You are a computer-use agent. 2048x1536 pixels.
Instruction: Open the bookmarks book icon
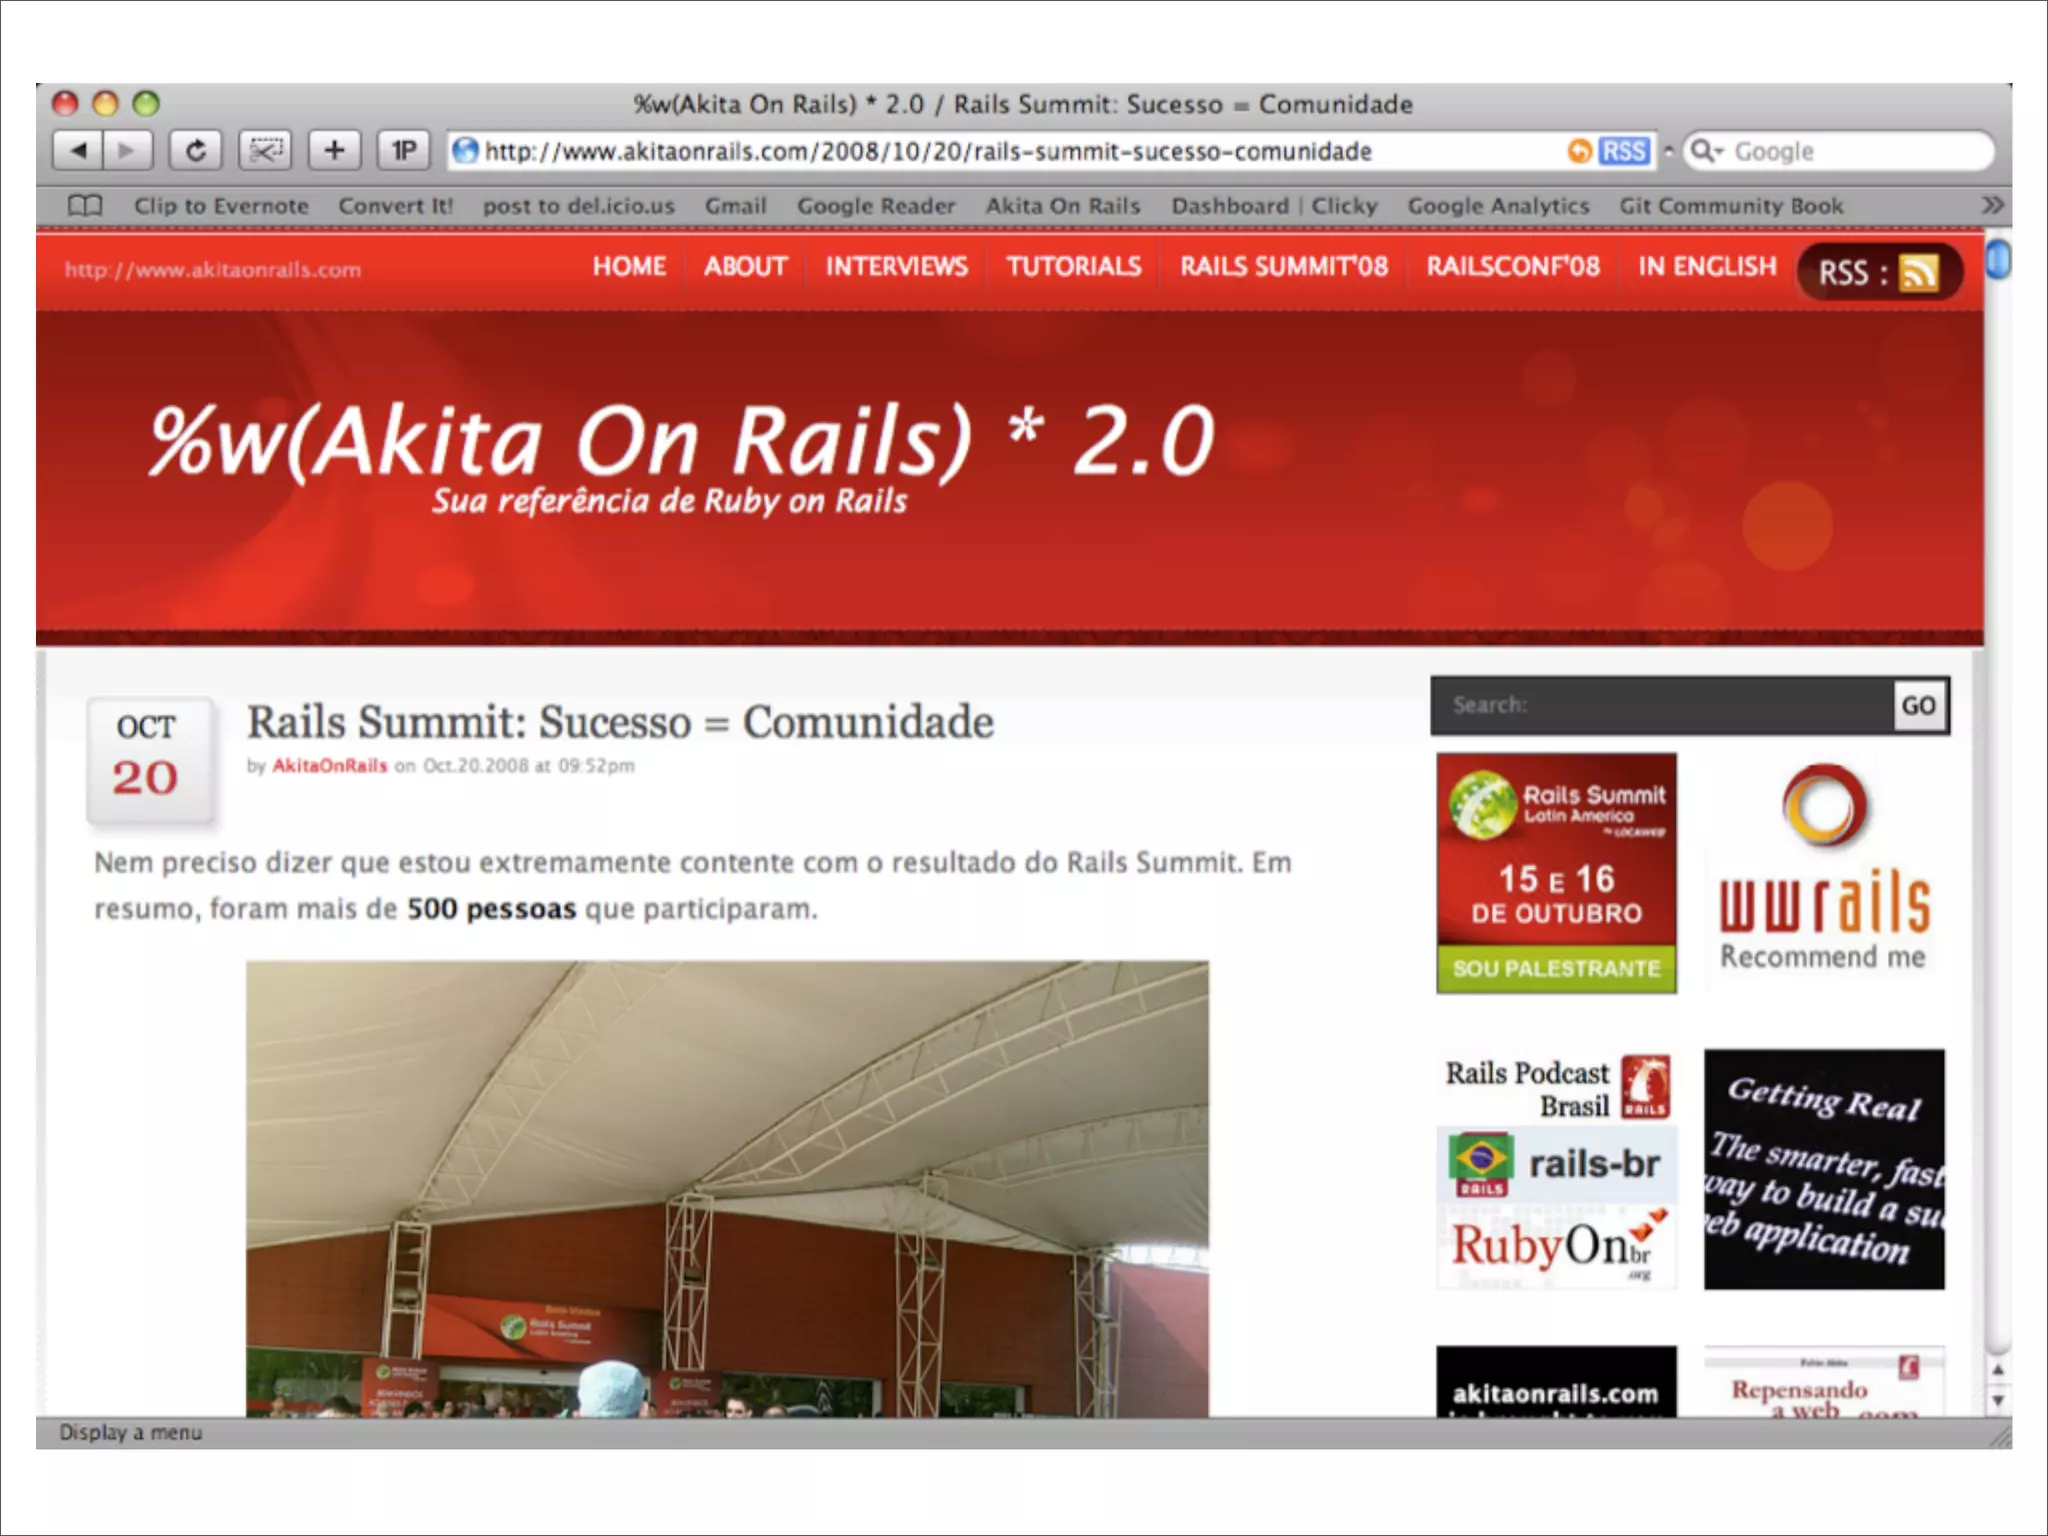point(85,206)
